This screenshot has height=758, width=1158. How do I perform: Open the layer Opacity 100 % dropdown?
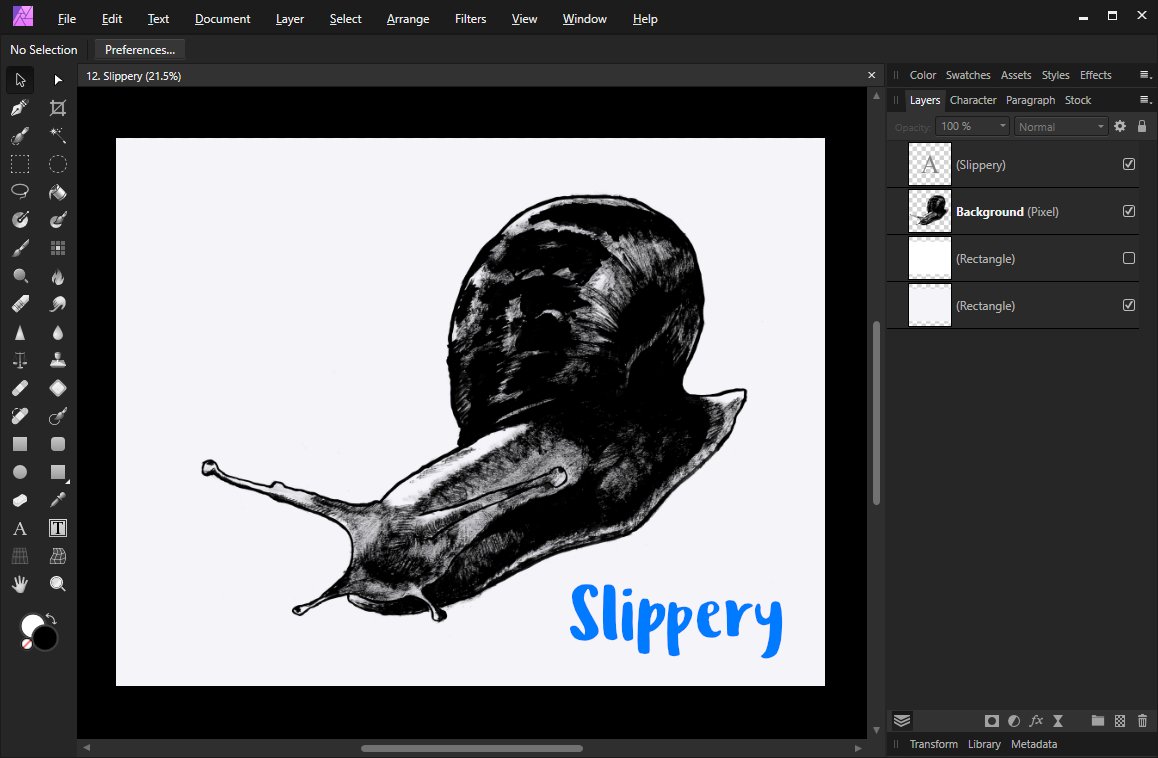tap(972, 126)
